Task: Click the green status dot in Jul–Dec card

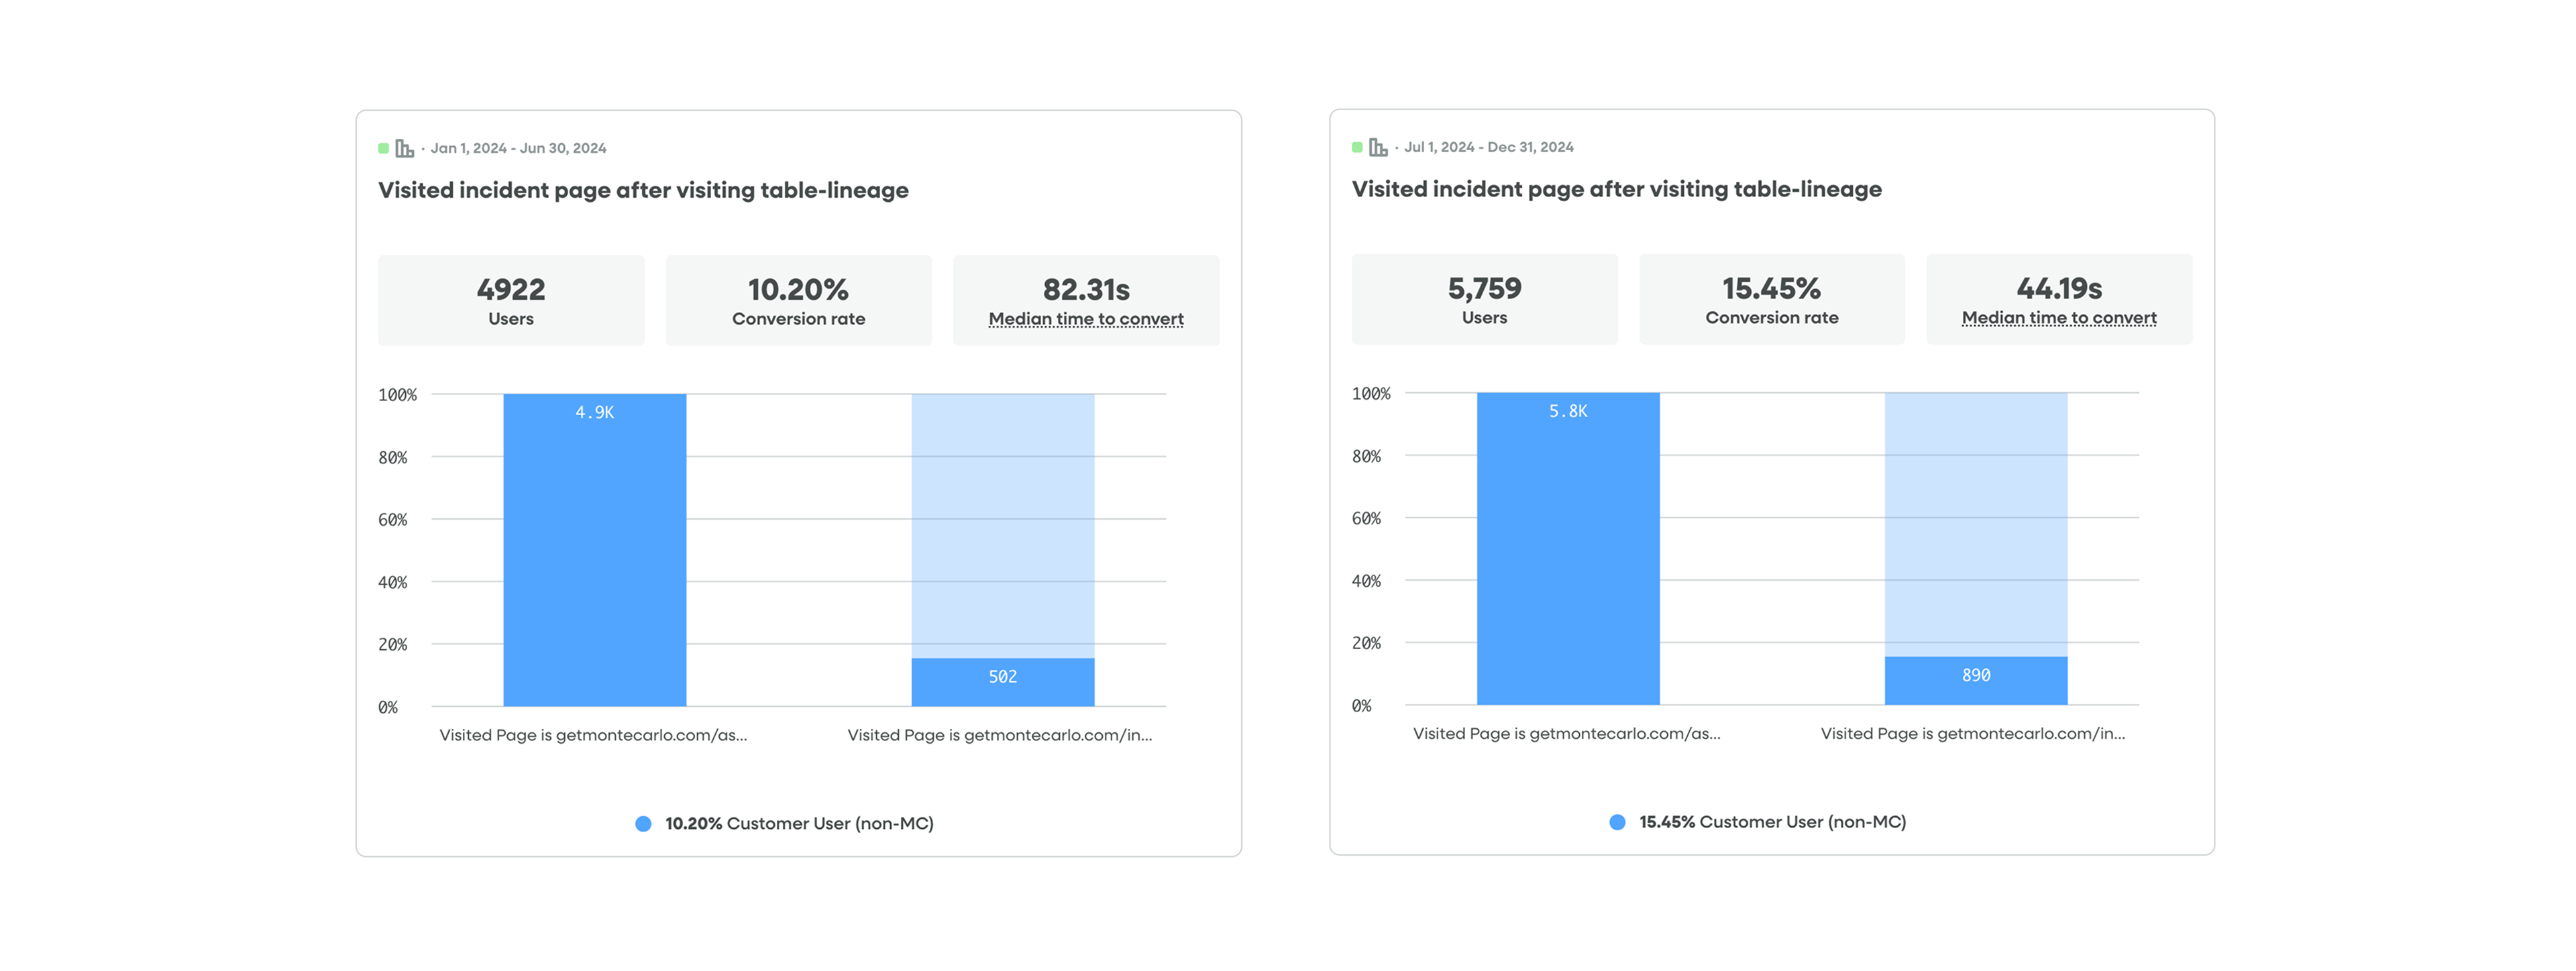Action: [x=1357, y=147]
